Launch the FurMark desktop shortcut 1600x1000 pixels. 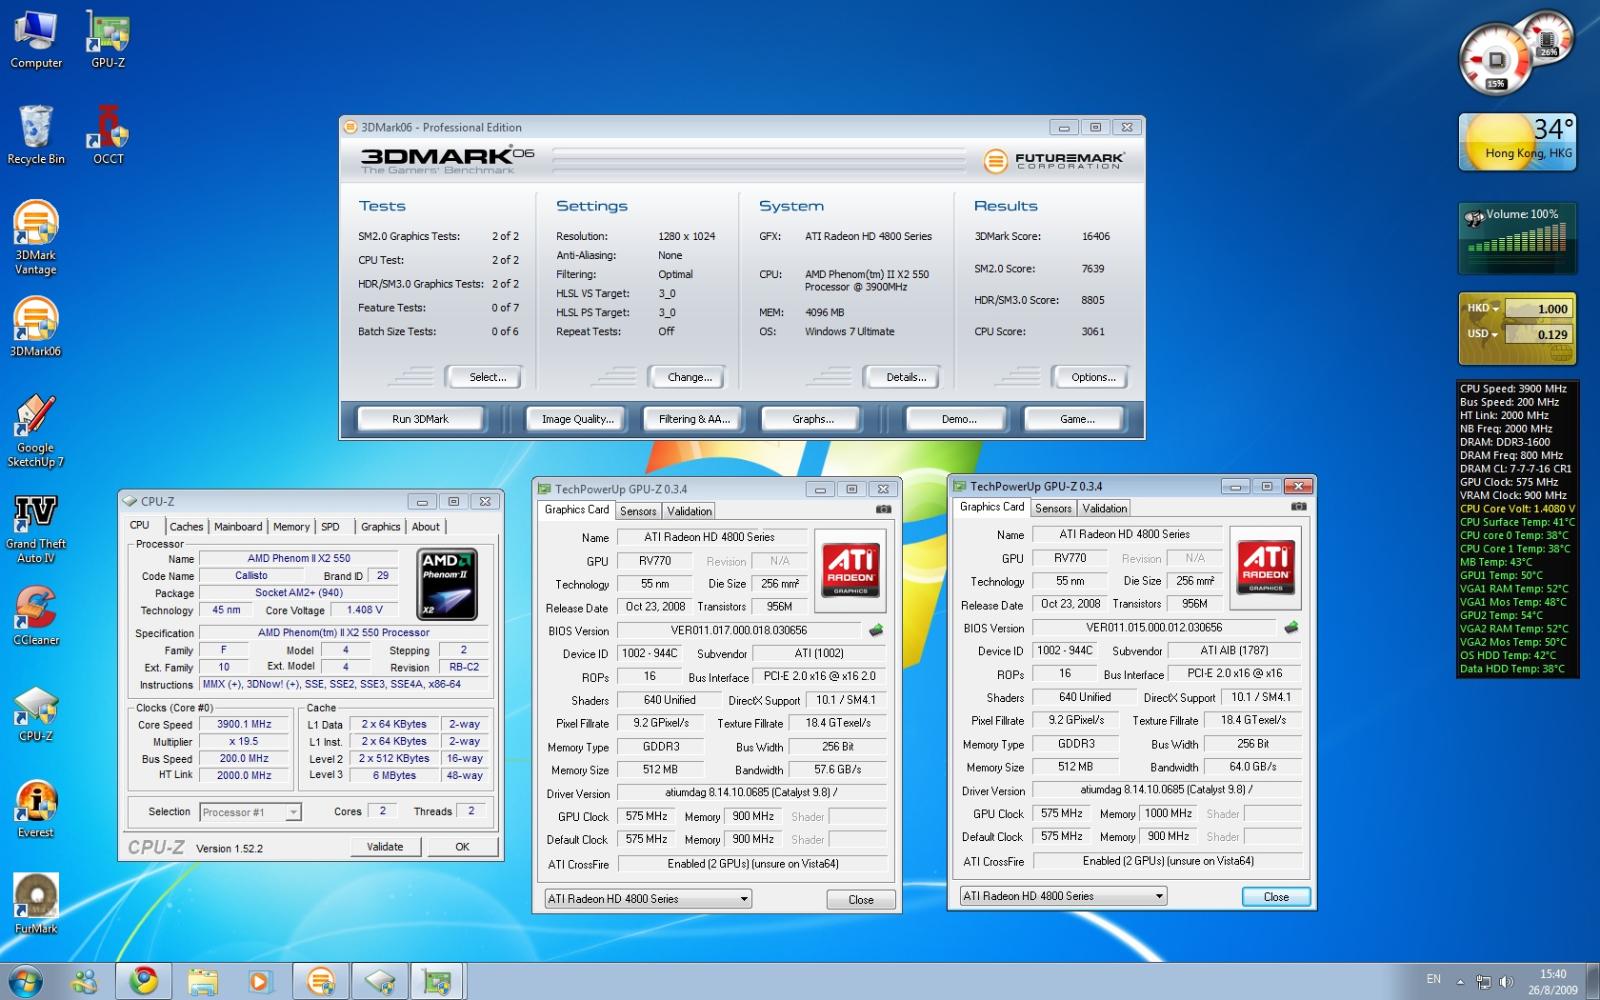point(36,904)
